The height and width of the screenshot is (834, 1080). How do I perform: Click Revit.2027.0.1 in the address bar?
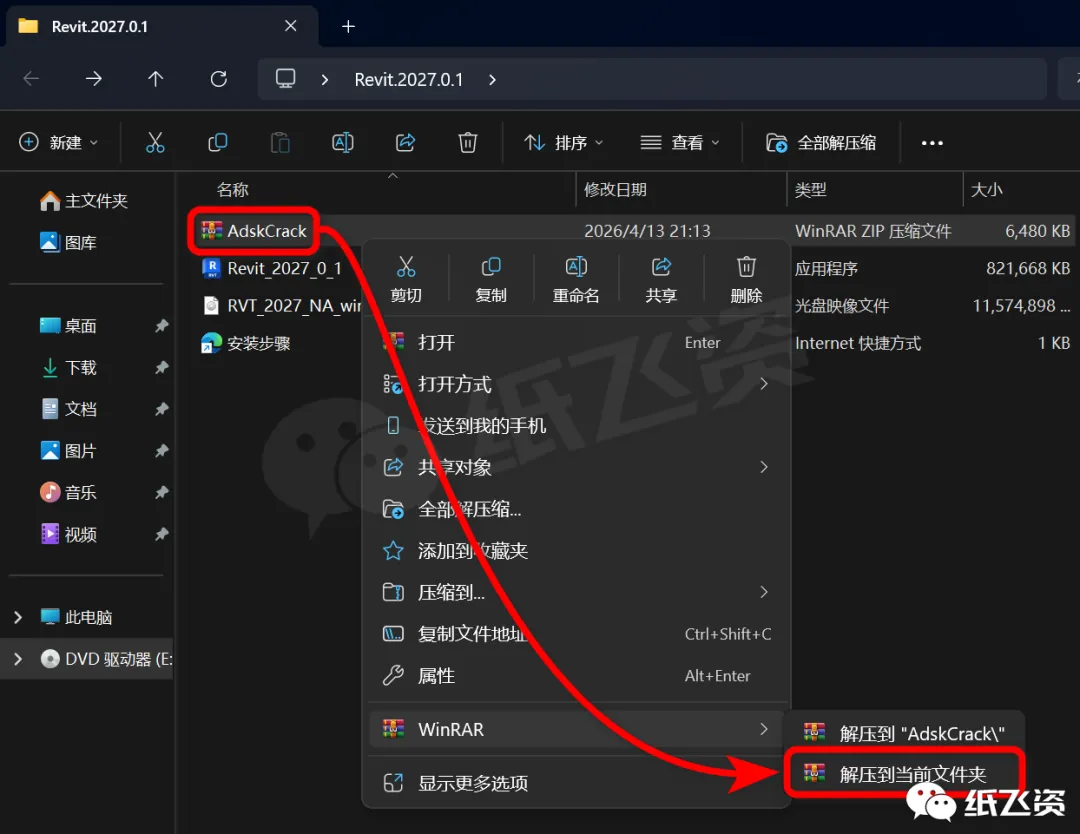(408, 80)
